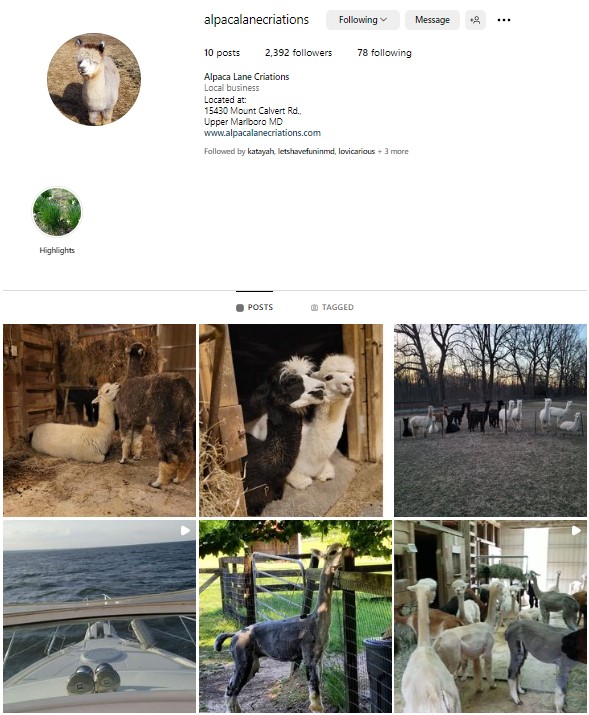Image resolution: width=589 pixels, height=715 pixels.
Task: Open the Highlights story circle
Action: tap(57, 212)
